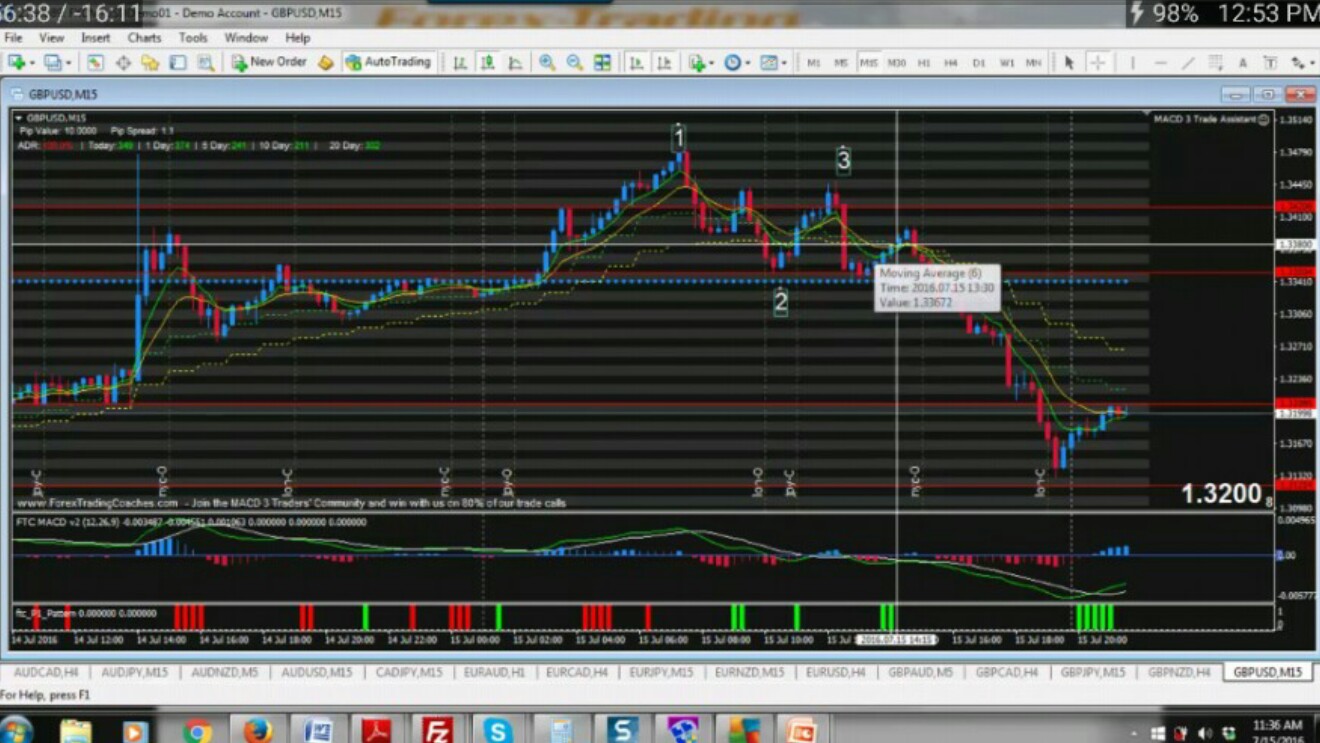Switch to the AUDCAD,H4 chart tab
This screenshot has height=743, width=1320.
click(x=46, y=673)
